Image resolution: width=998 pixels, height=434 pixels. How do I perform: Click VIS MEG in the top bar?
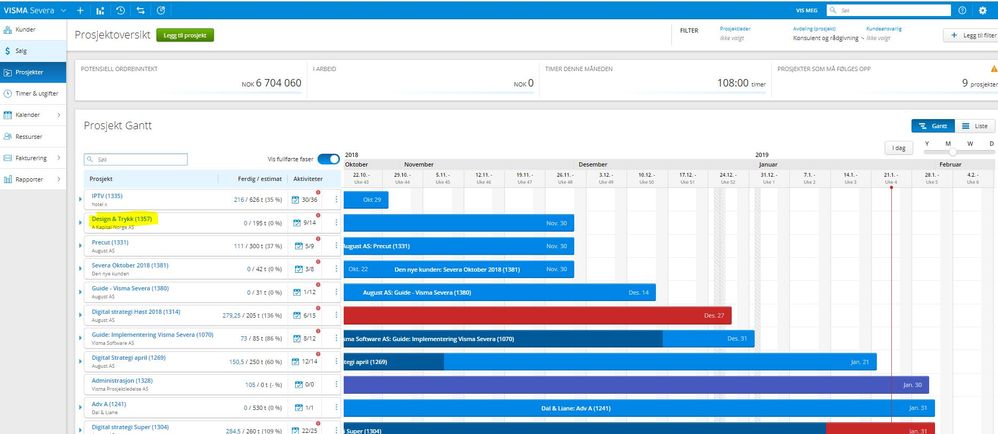(x=806, y=11)
